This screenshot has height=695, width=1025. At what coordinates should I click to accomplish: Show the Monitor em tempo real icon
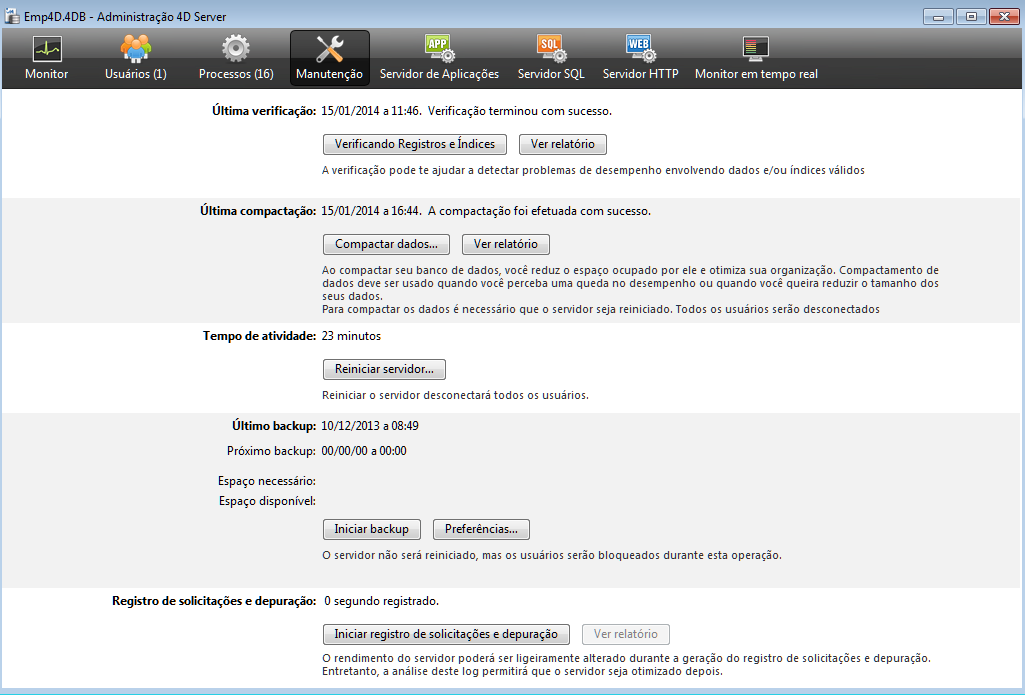(756, 48)
